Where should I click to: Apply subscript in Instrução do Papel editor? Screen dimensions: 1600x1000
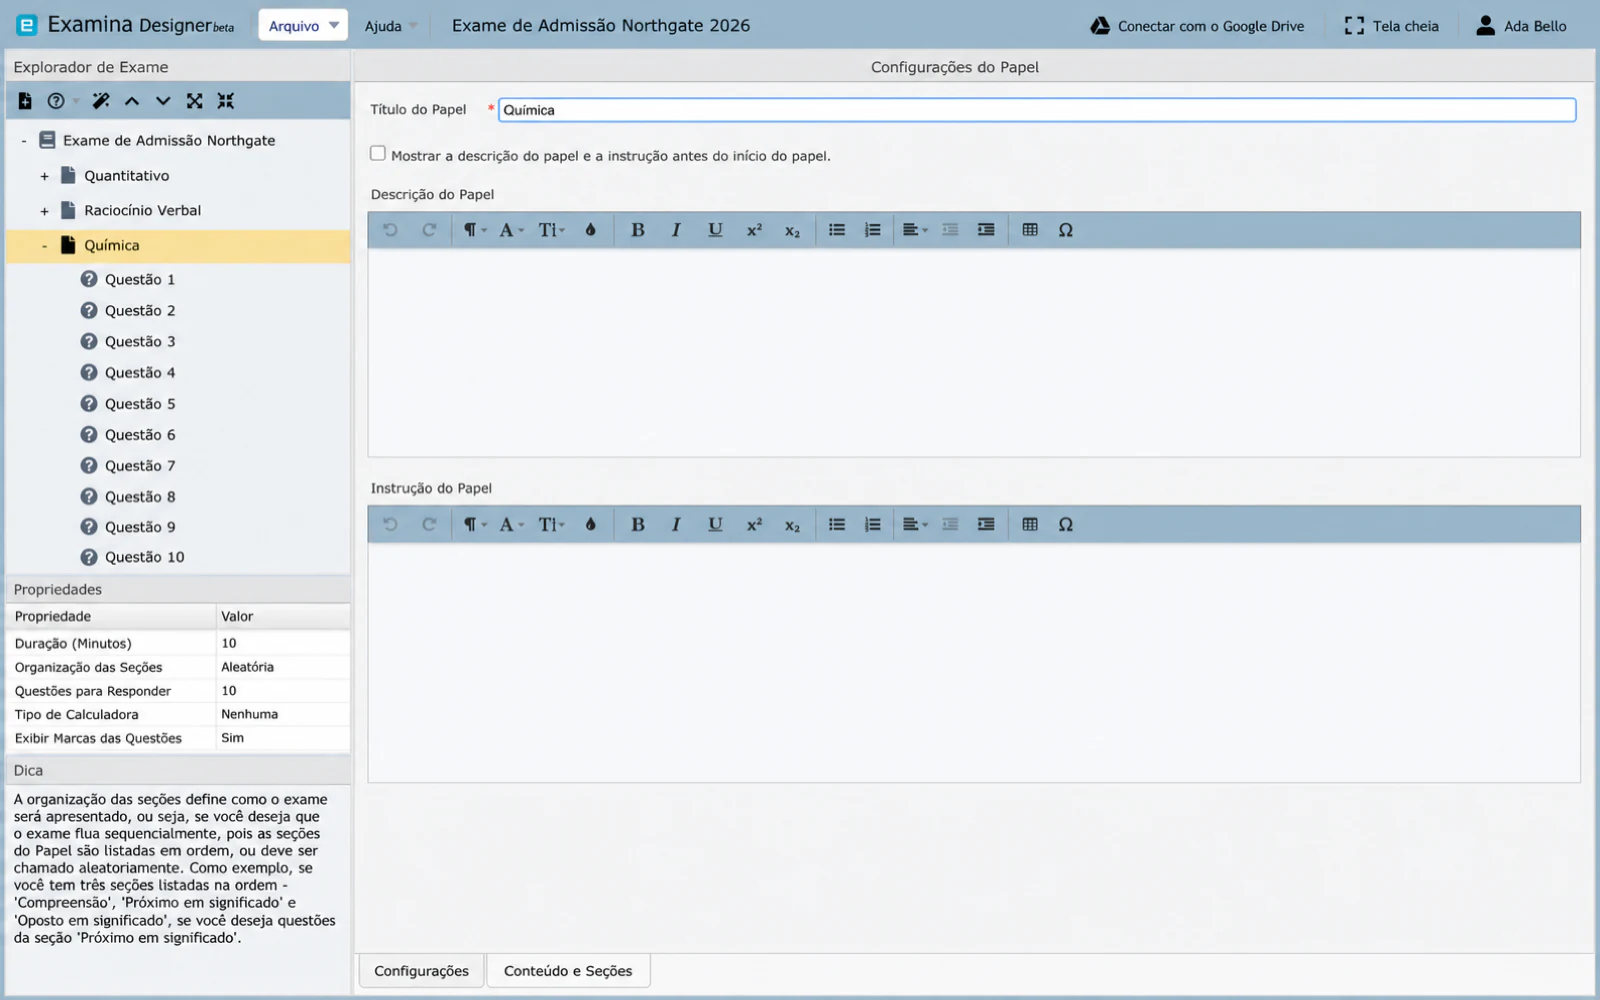point(792,525)
